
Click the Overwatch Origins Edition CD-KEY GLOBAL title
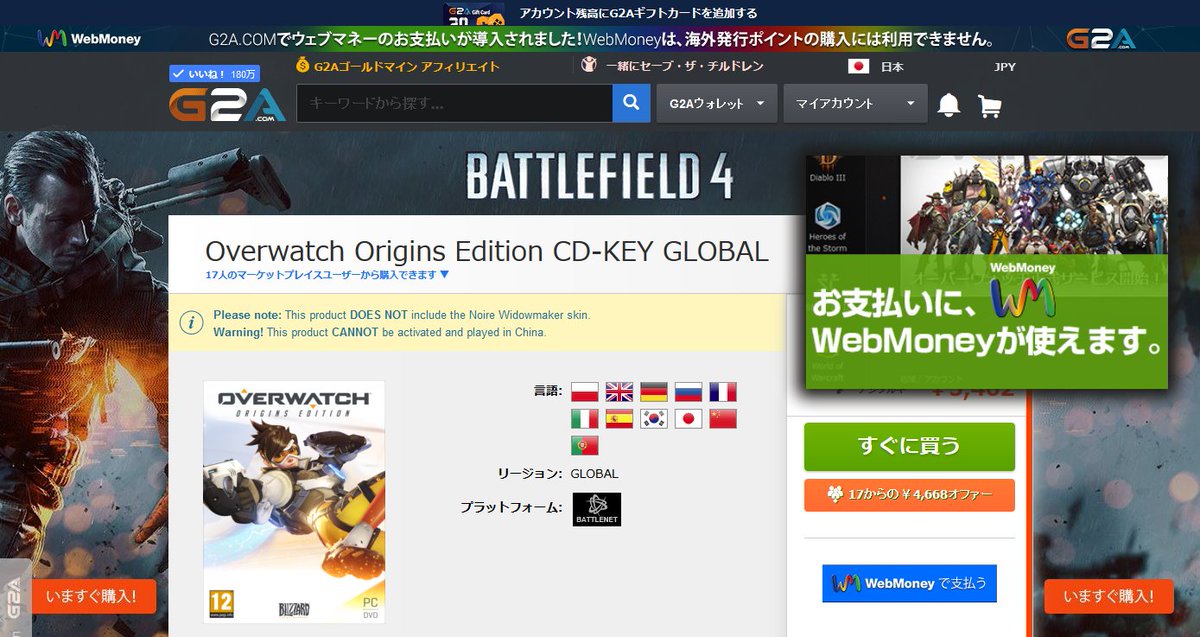point(487,251)
